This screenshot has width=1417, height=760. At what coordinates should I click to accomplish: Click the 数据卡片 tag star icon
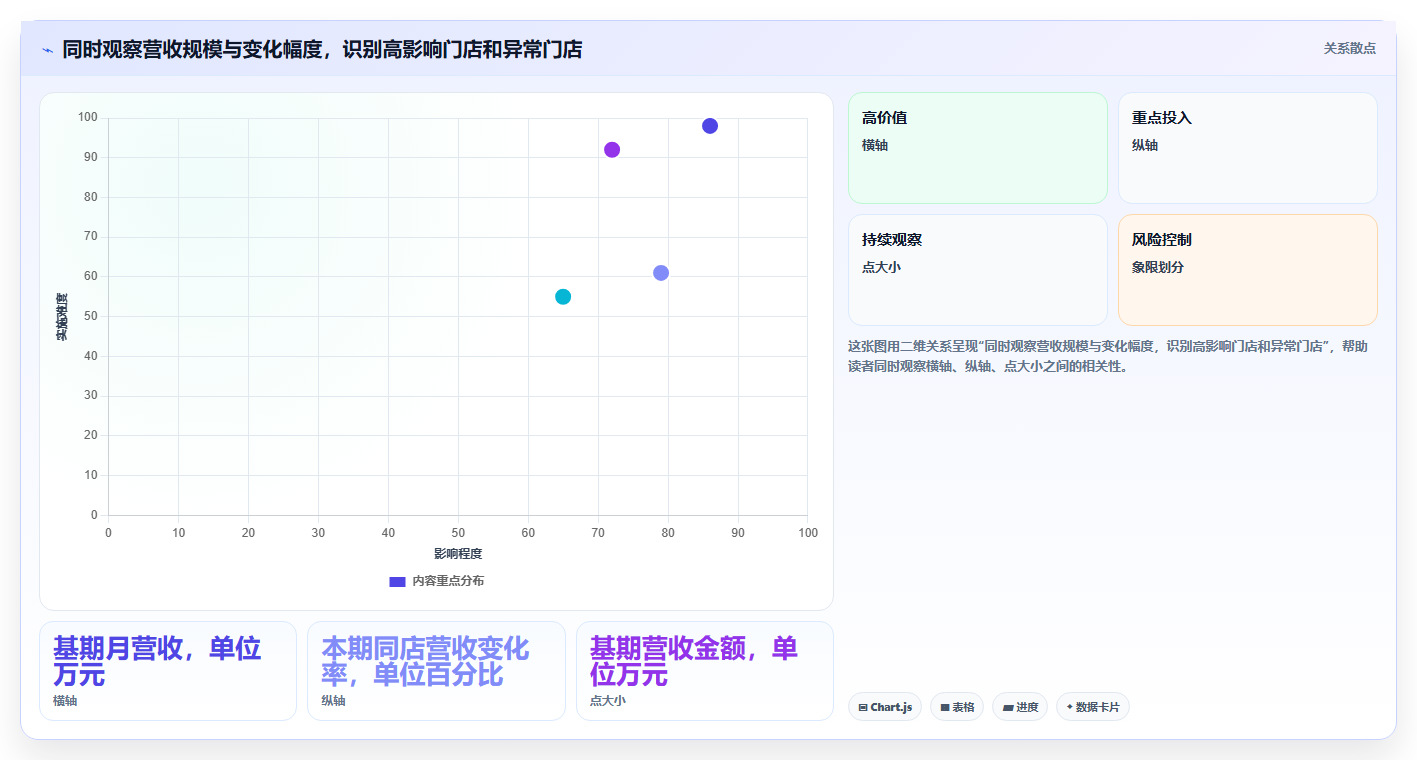tap(1069, 707)
